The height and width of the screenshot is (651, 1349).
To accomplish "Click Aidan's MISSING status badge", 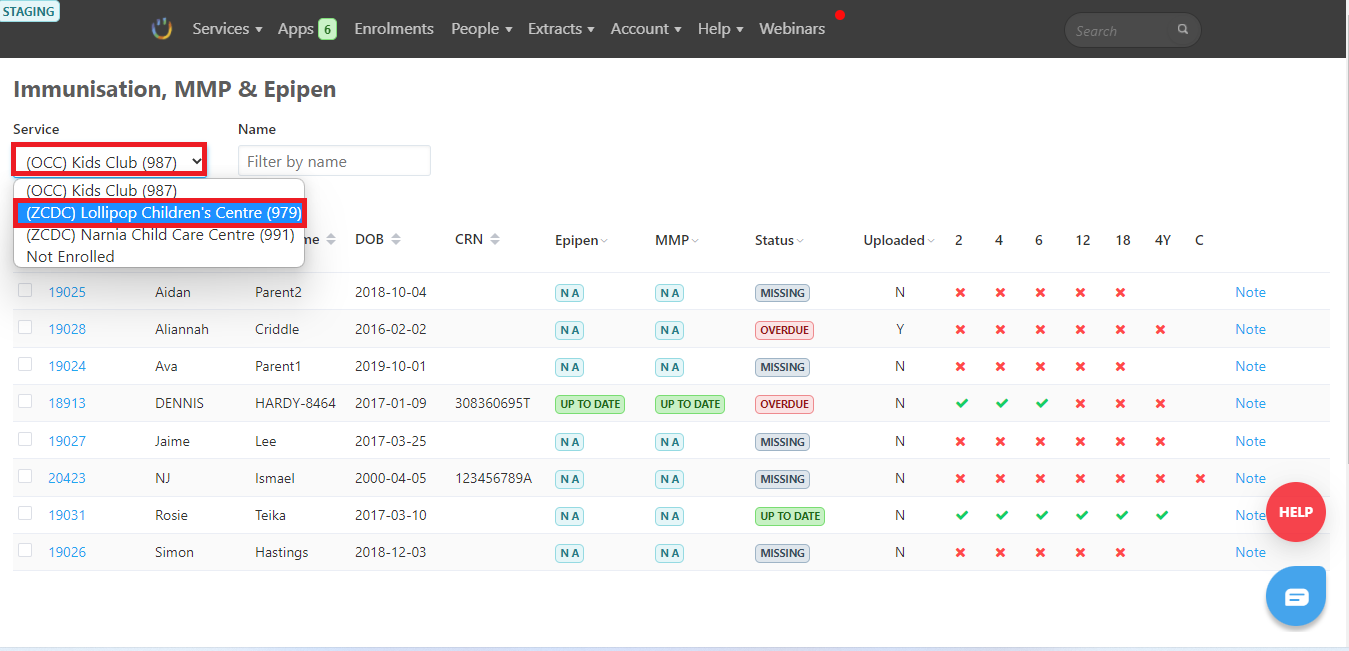I will click(x=782, y=293).
